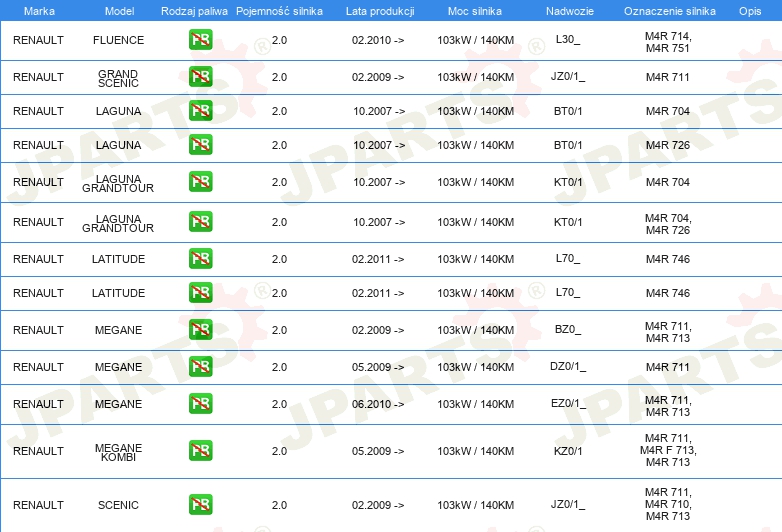
Task: Click 02.2009 -> in the MEGANE BZ0_ row
Action: (378, 330)
